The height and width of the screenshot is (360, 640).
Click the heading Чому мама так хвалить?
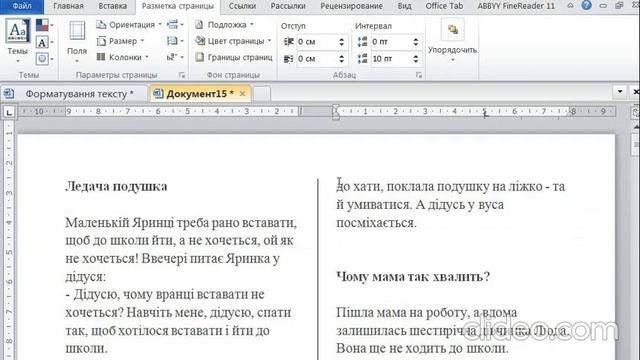tap(413, 277)
